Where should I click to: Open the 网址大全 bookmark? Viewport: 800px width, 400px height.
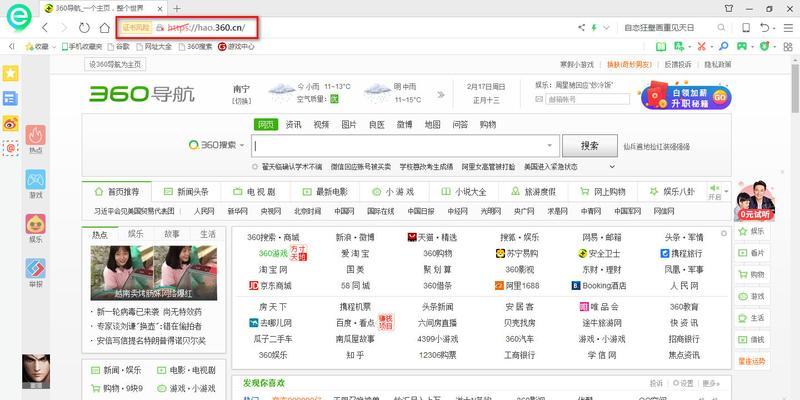click(x=154, y=46)
